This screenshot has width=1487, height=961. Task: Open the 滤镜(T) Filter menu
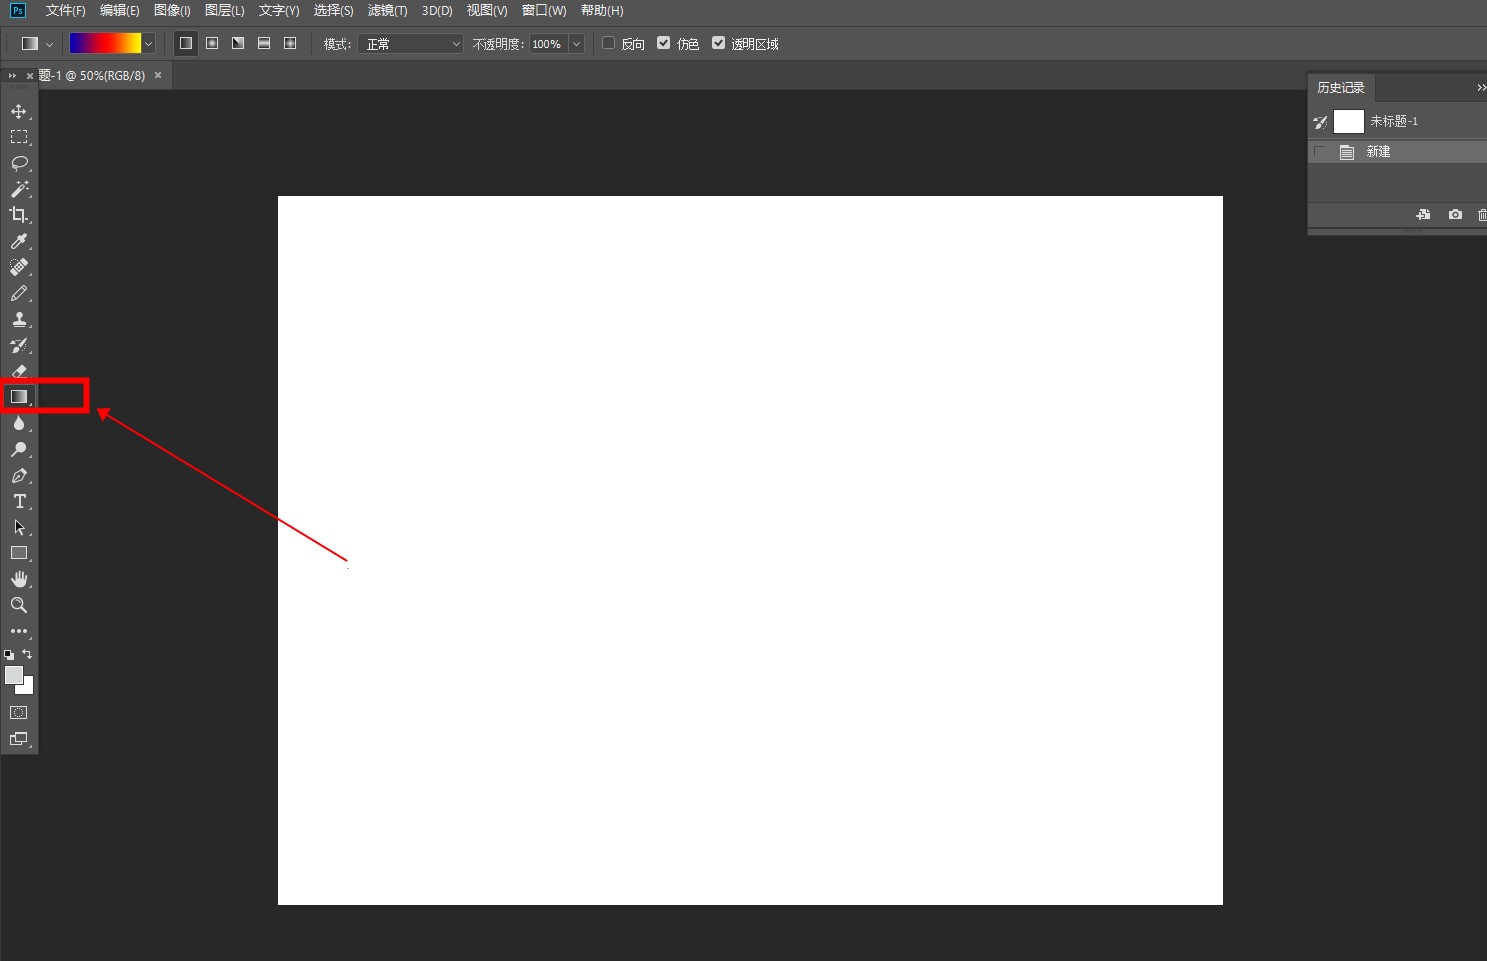pyautogui.click(x=387, y=11)
